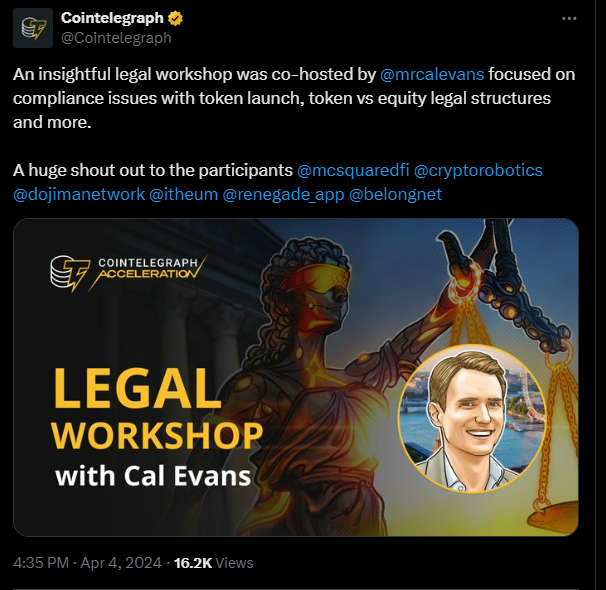This screenshot has height=590, width=606.
Task: View the 16.2K Views analytics
Action: [x=213, y=563]
